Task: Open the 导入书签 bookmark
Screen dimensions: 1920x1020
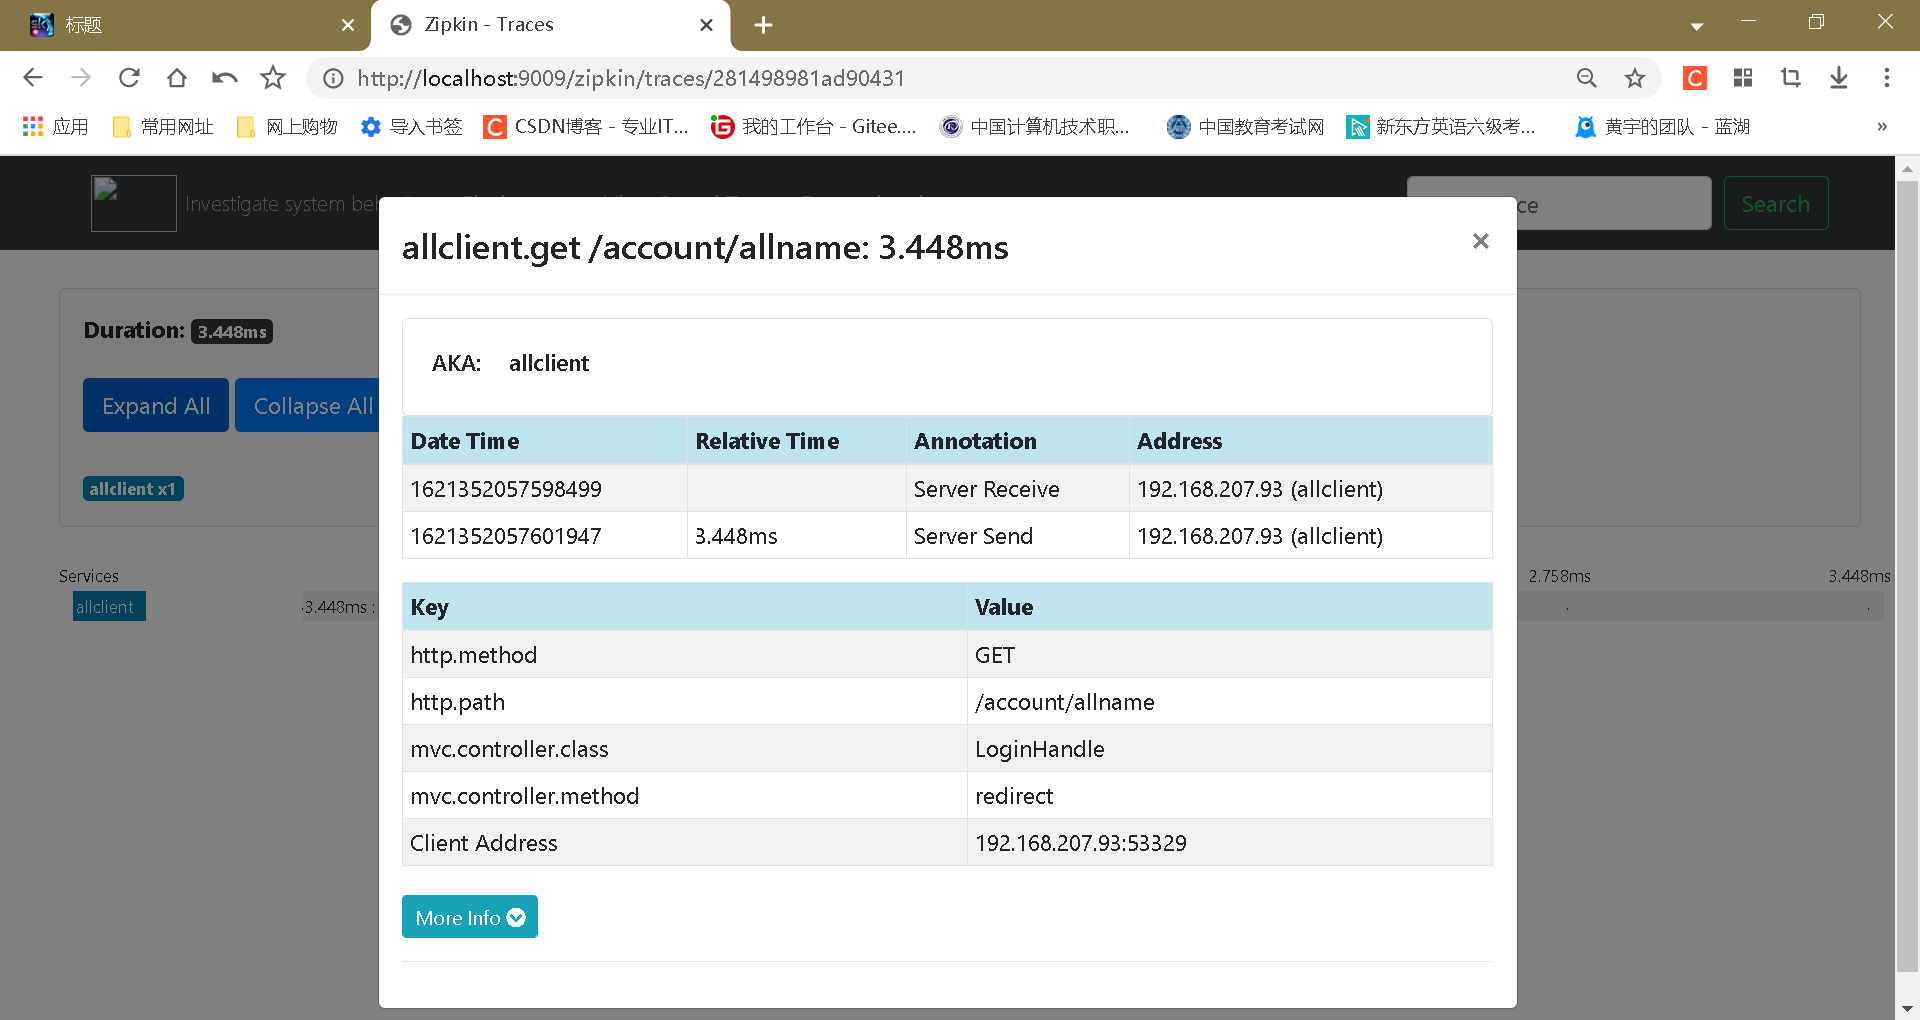Action: tap(412, 126)
